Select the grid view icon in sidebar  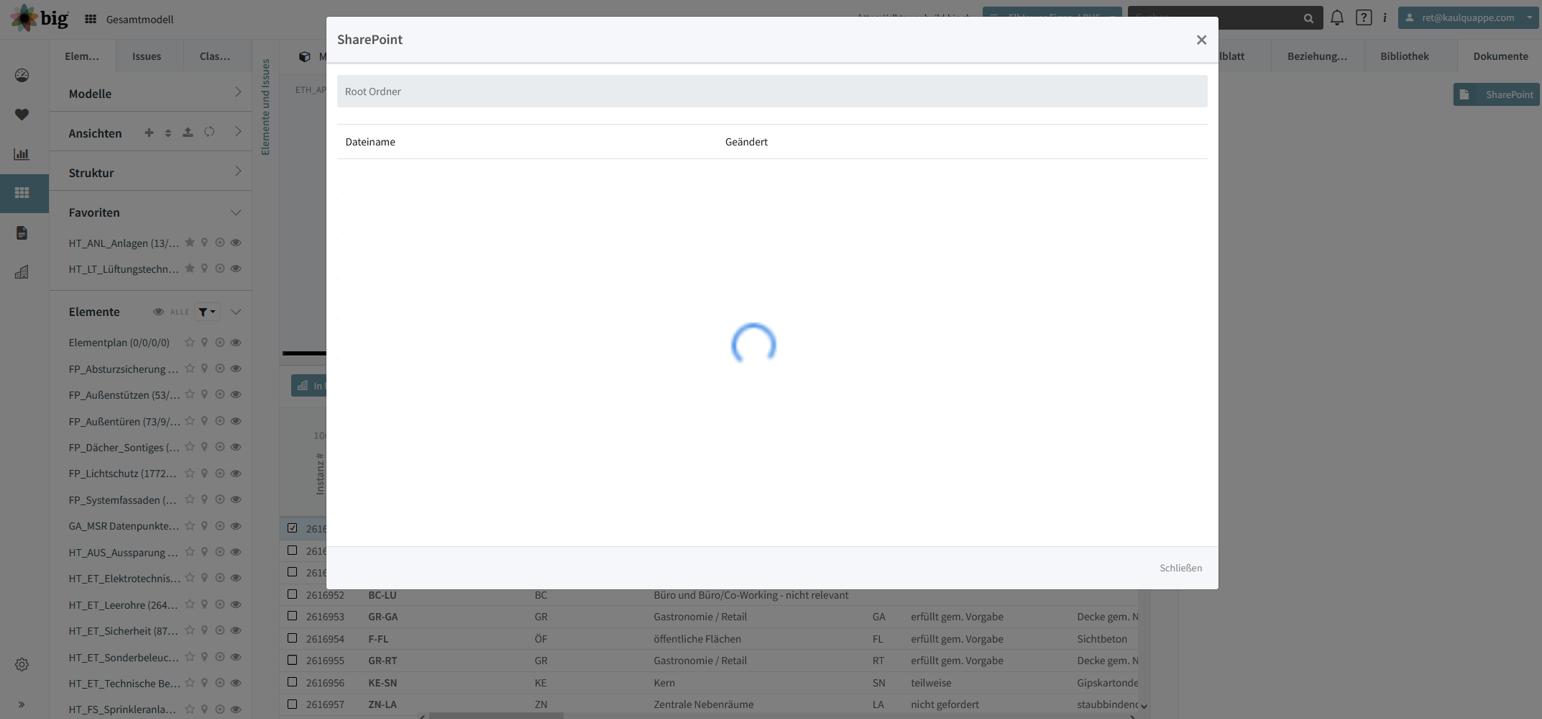click(22, 193)
